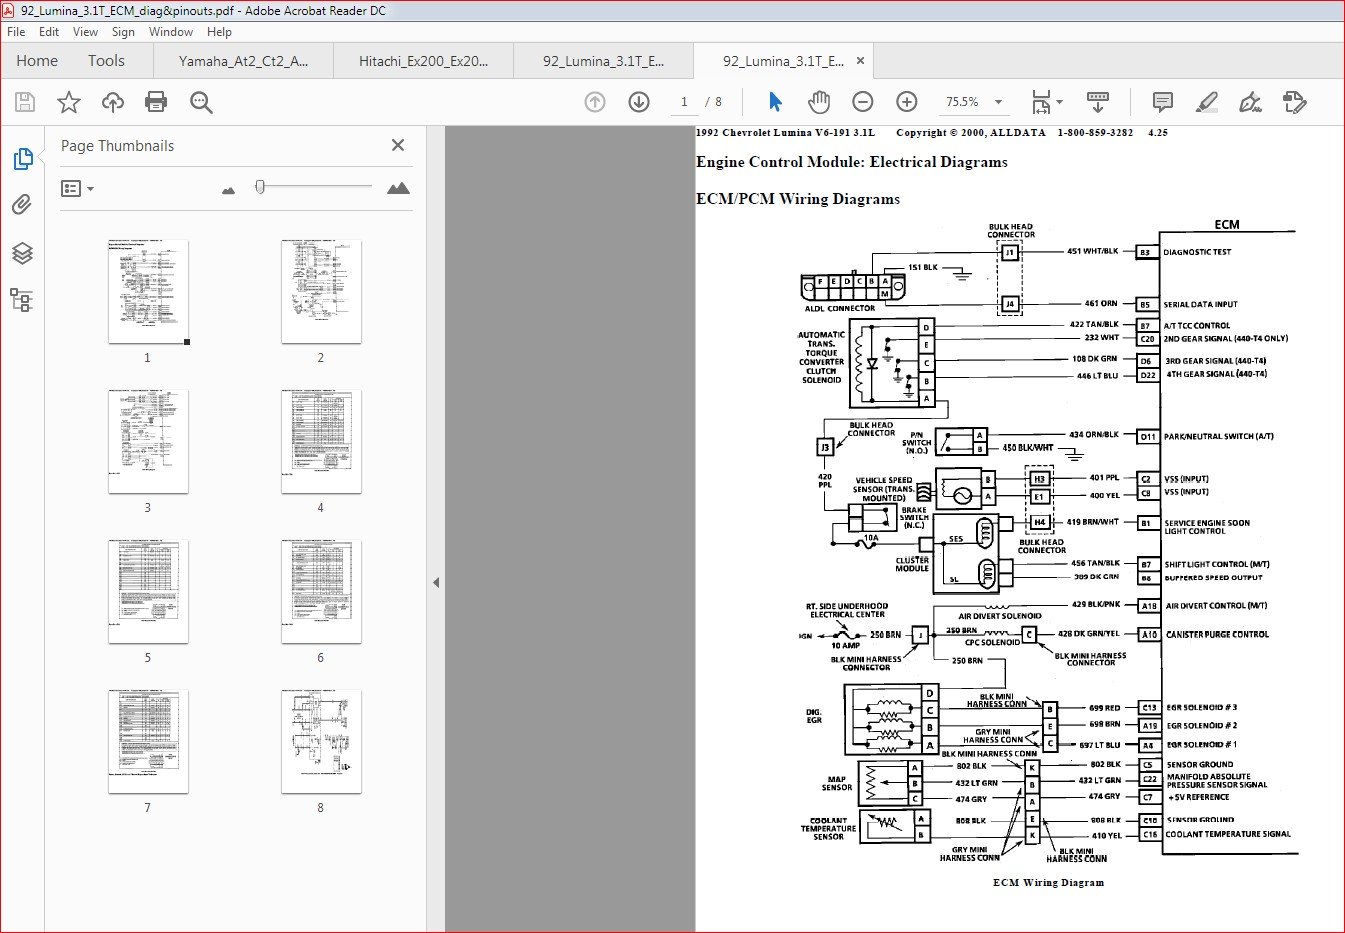Open the Sign document pen tool

1250,102
